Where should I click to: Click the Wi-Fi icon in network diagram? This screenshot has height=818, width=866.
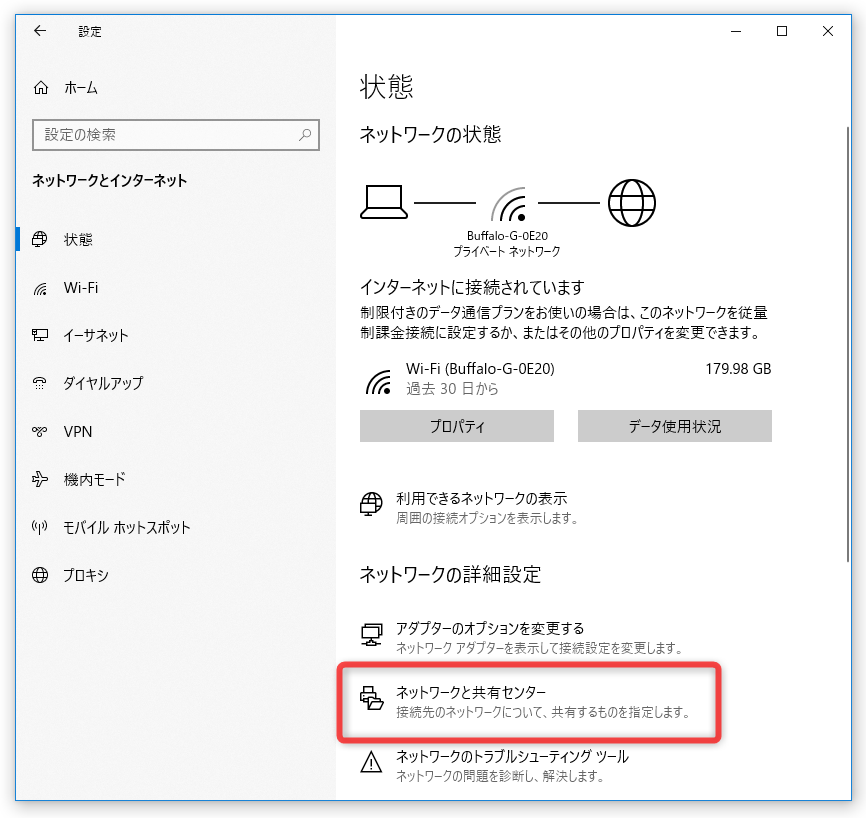pyautogui.click(x=509, y=204)
